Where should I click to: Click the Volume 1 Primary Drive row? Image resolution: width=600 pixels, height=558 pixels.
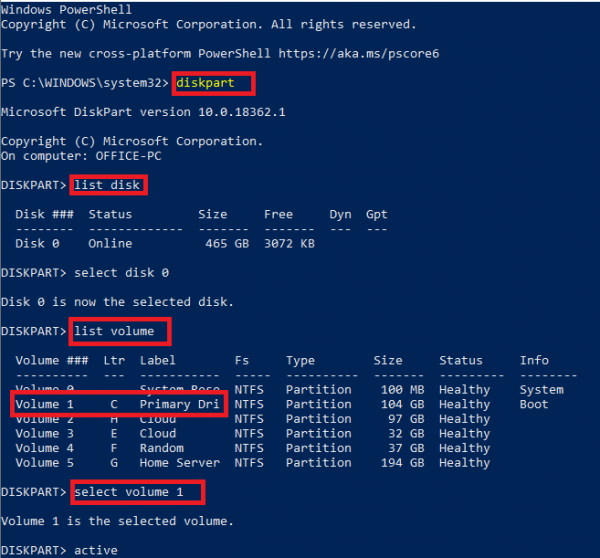coord(120,404)
